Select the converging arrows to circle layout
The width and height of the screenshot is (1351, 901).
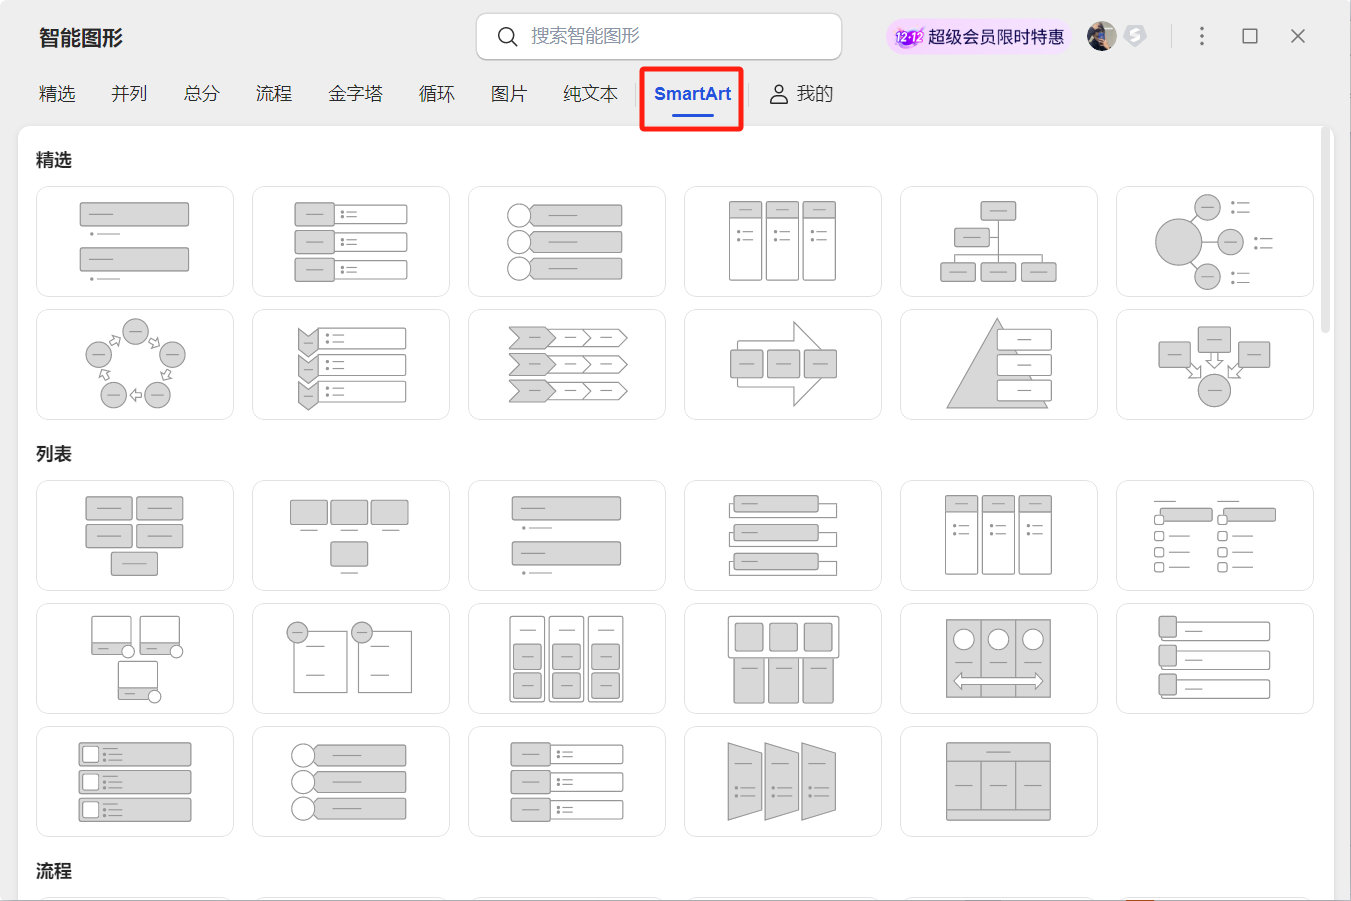(1214, 364)
